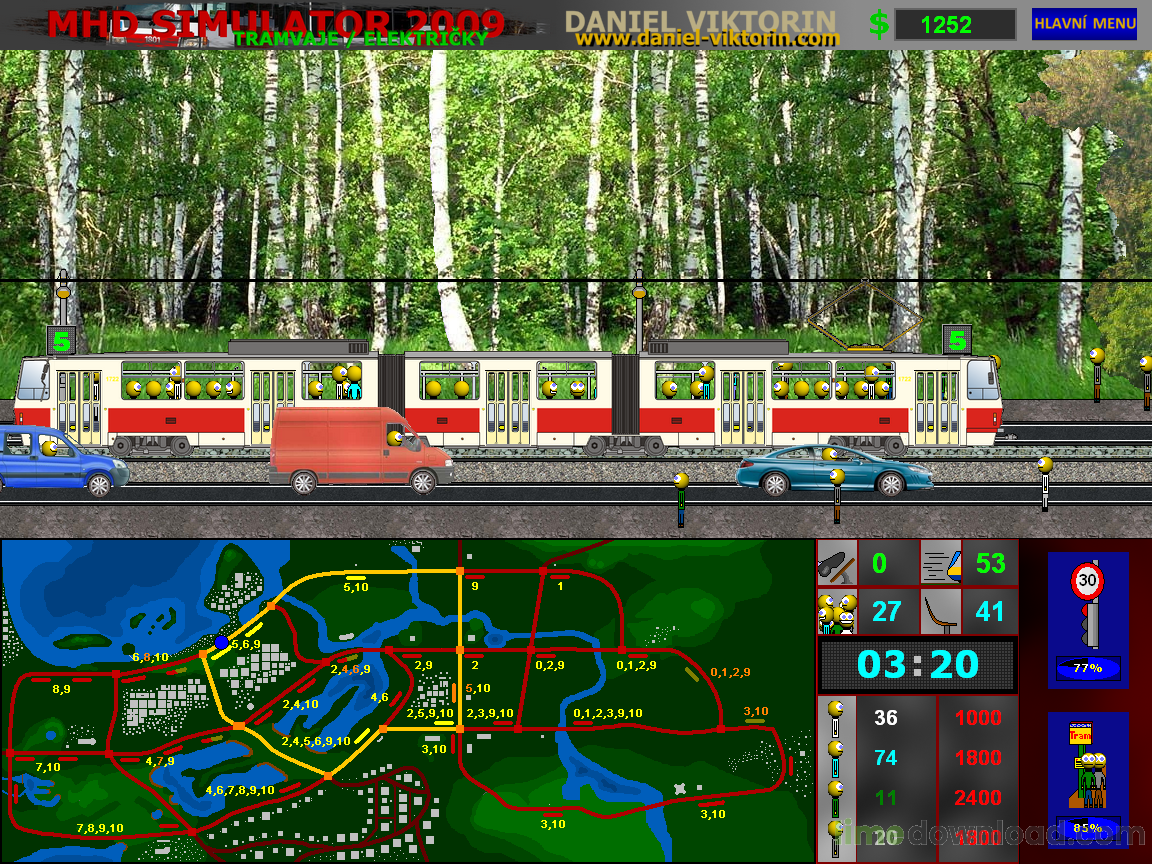This screenshot has width=1152, height=864.
Task: Click the red 1000 value
Action: click(978, 718)
